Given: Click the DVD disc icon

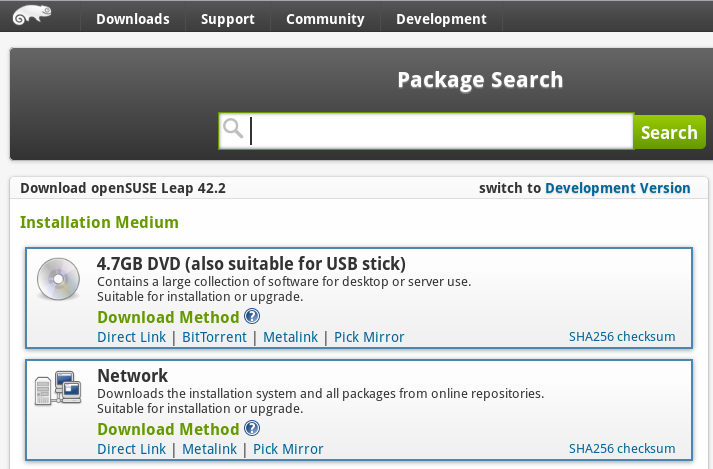Looking at the screenshot, I should 59,279.
